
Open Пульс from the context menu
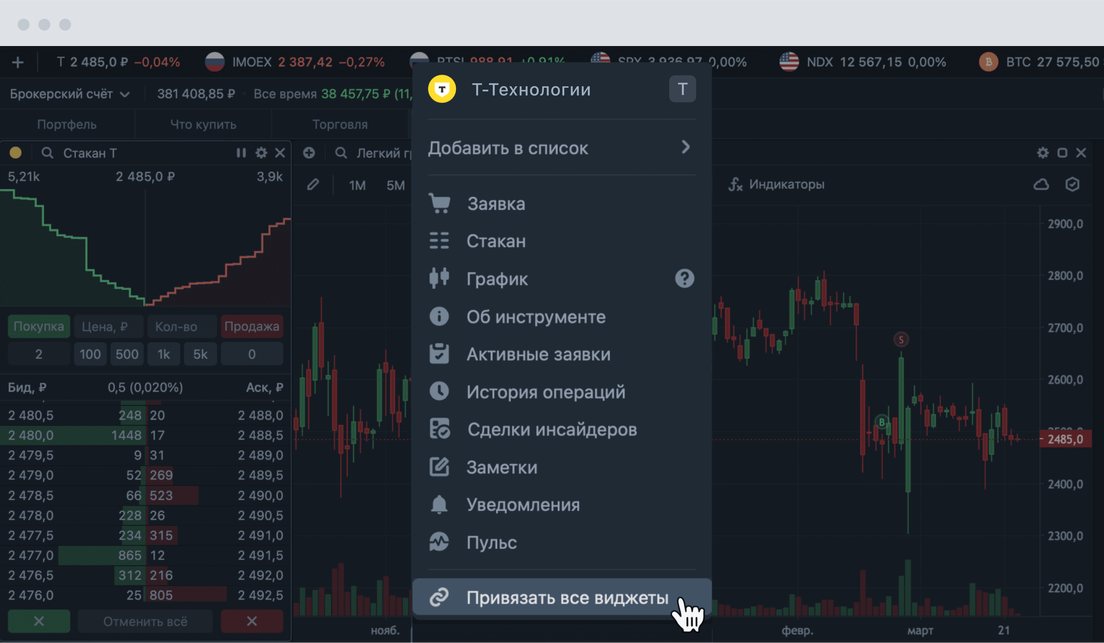tap(561, 542)
